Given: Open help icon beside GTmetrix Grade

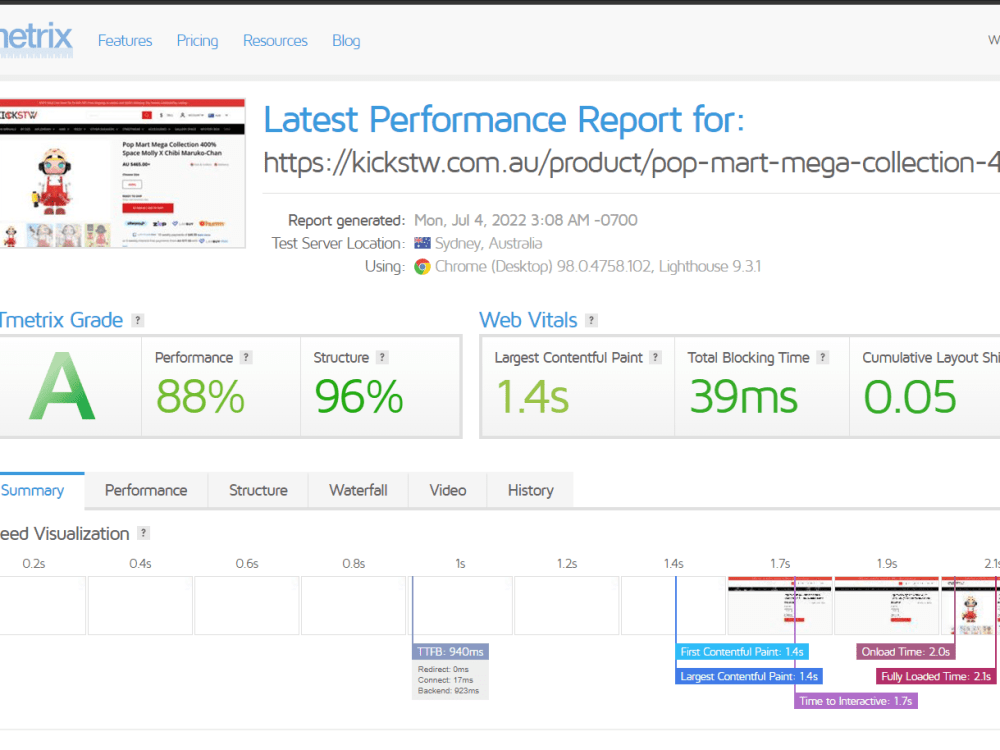Looking at the screenshot, I should pyautogui.click(x=137, y=320).
